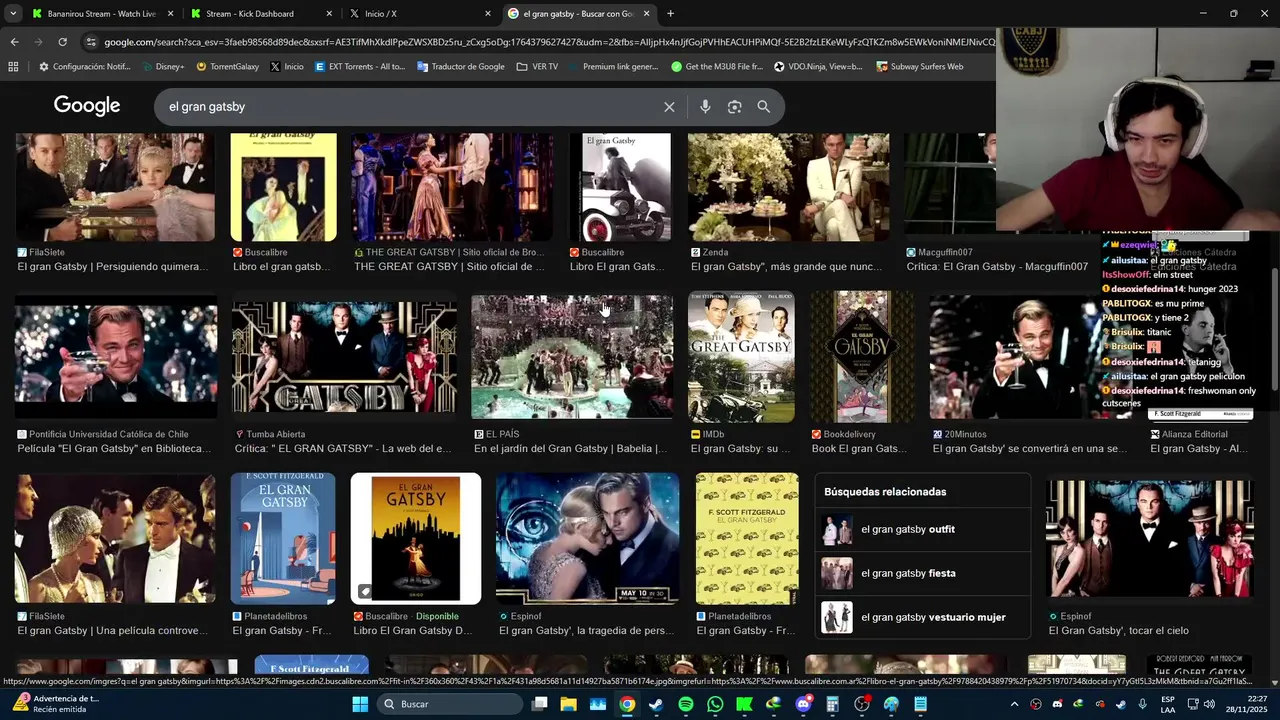Open the Premium link generator bookmark
Screen dimensions: 1280x720
614,67
